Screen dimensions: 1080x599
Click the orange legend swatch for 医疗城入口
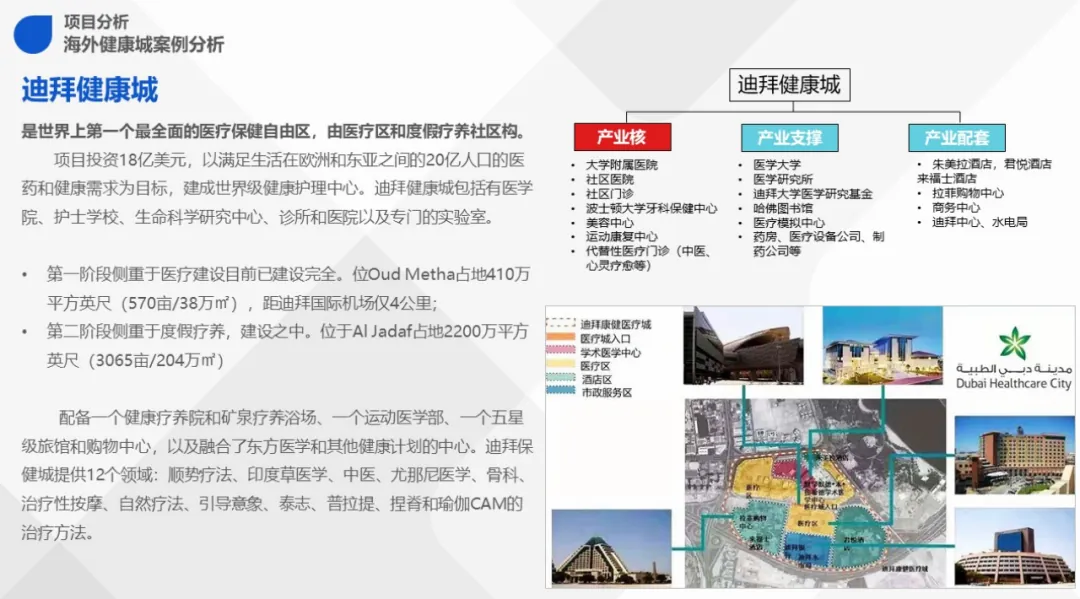pos(560,337)
